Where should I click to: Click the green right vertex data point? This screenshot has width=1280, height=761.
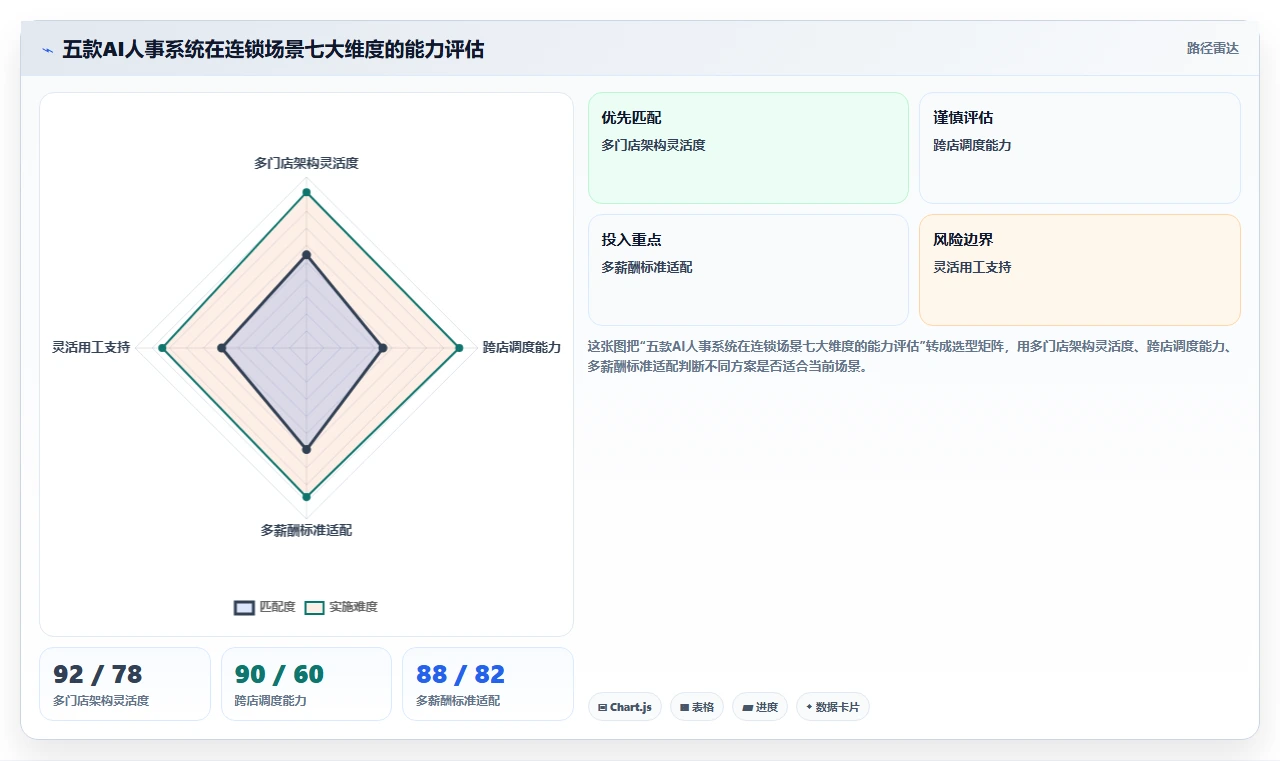[x=459, y=348]
